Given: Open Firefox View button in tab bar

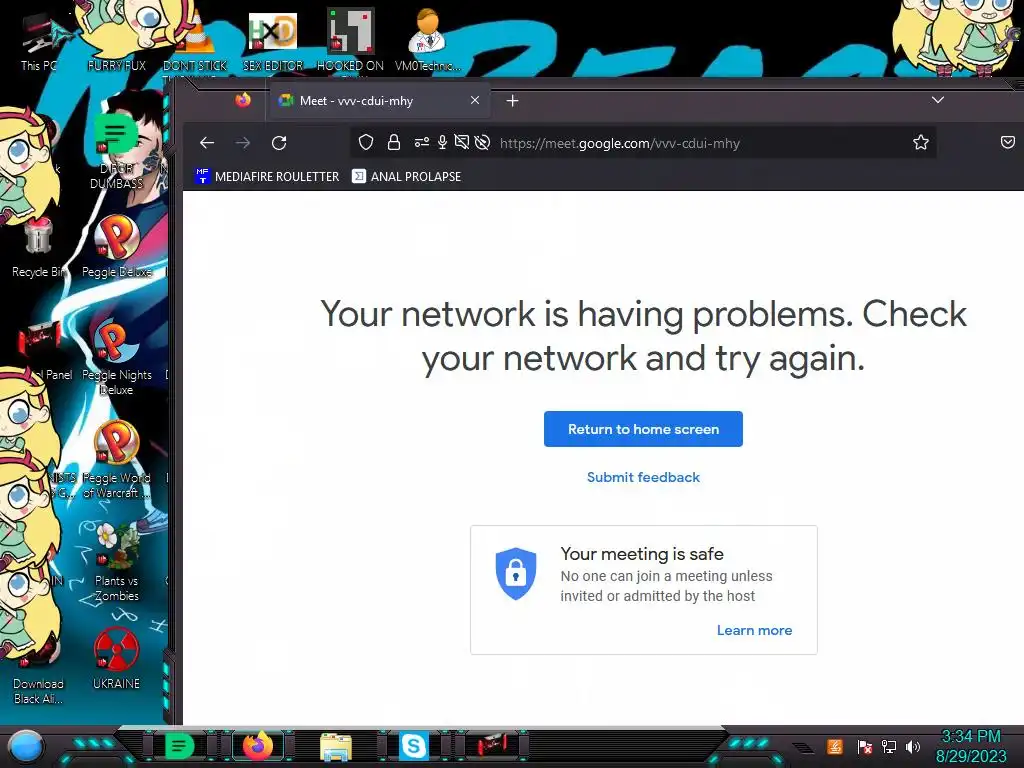Looking at the screenshot, I should click(243, 100).
